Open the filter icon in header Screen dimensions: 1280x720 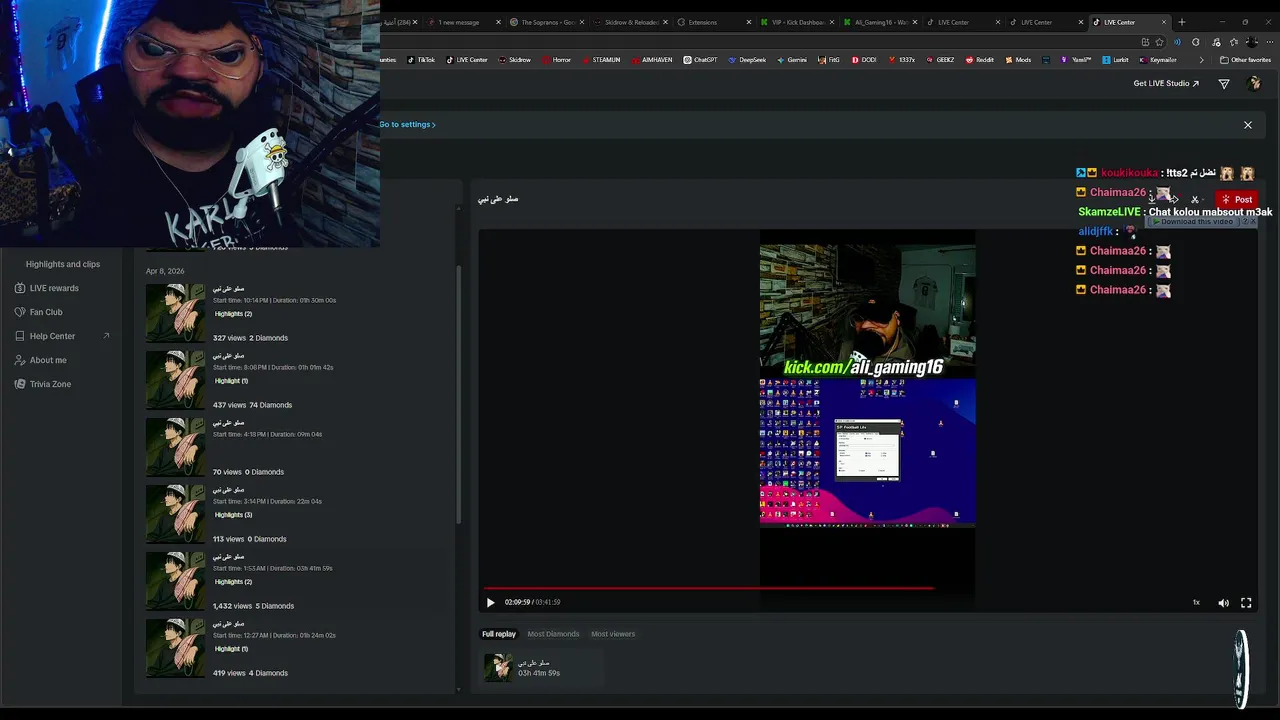tap(1224, 84)
